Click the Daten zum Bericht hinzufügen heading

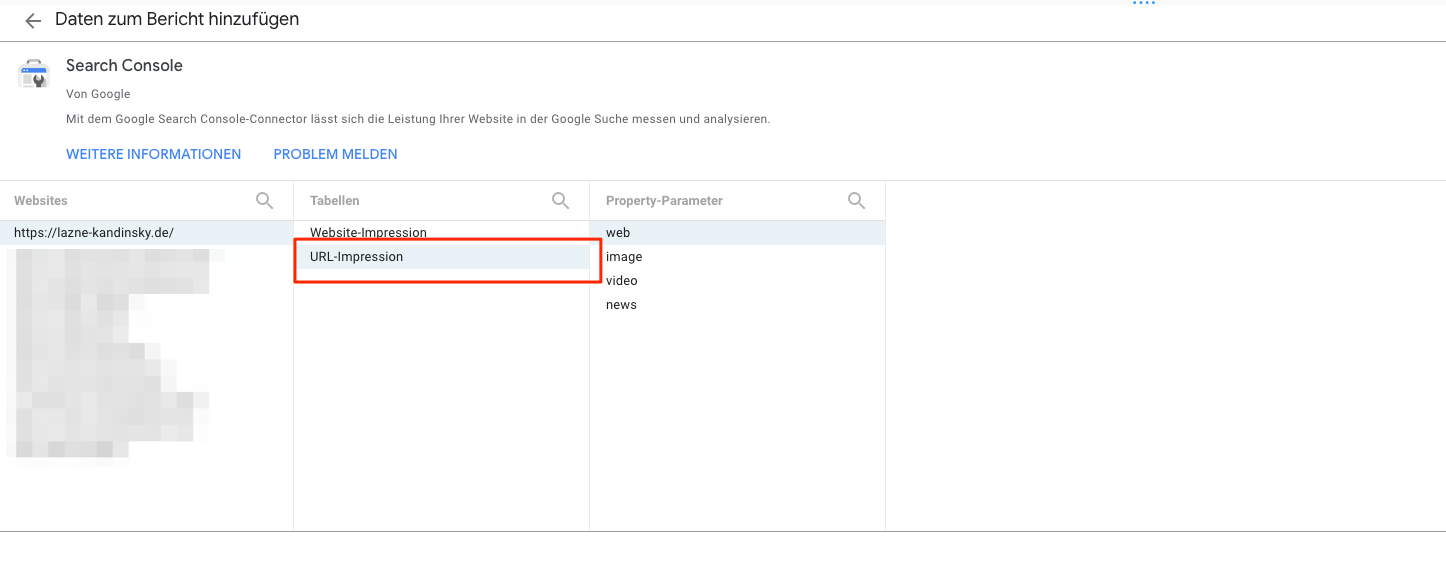pos(177,19)
